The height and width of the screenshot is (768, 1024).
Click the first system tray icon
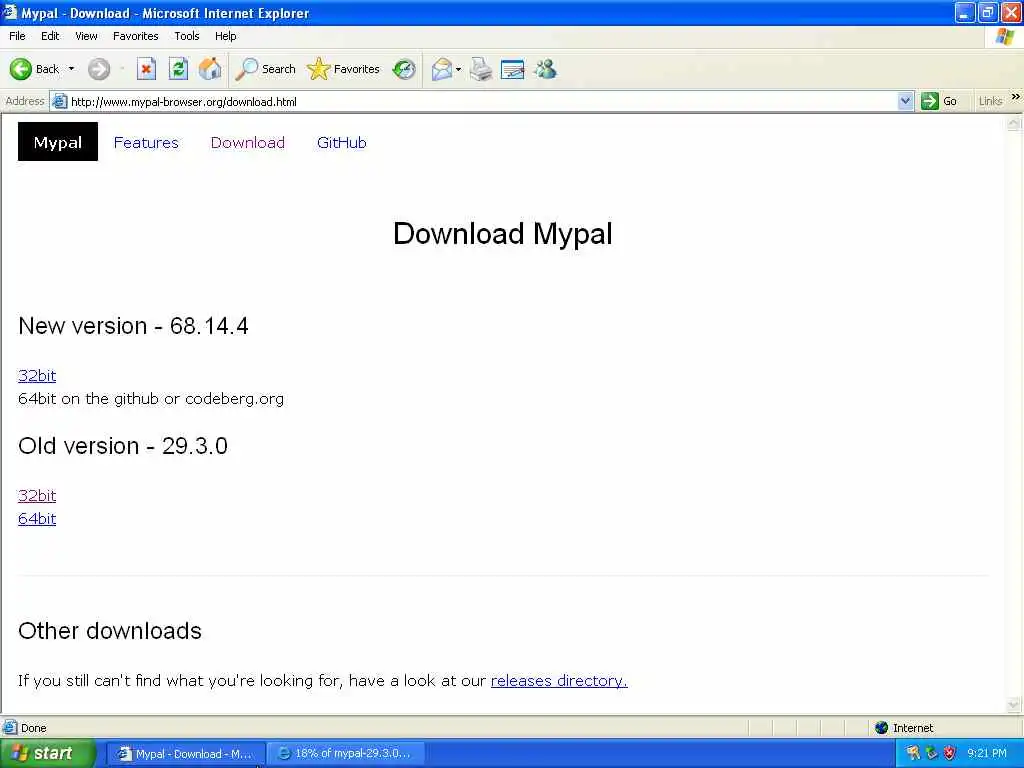[x=913, y=753]
